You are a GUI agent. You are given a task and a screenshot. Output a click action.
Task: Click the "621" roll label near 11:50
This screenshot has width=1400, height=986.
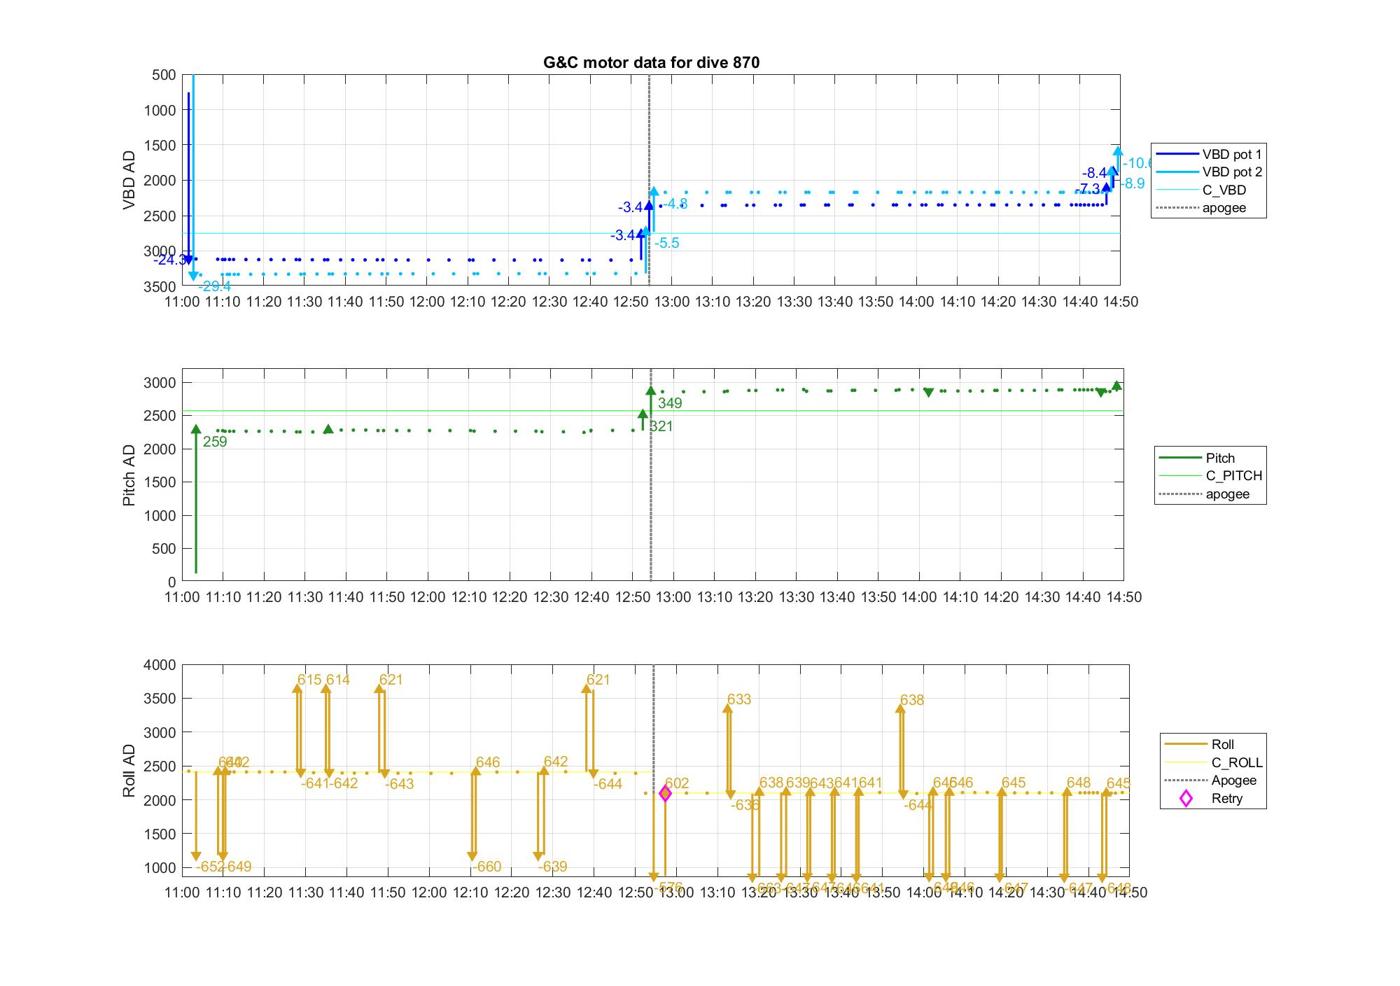(391, 680)
